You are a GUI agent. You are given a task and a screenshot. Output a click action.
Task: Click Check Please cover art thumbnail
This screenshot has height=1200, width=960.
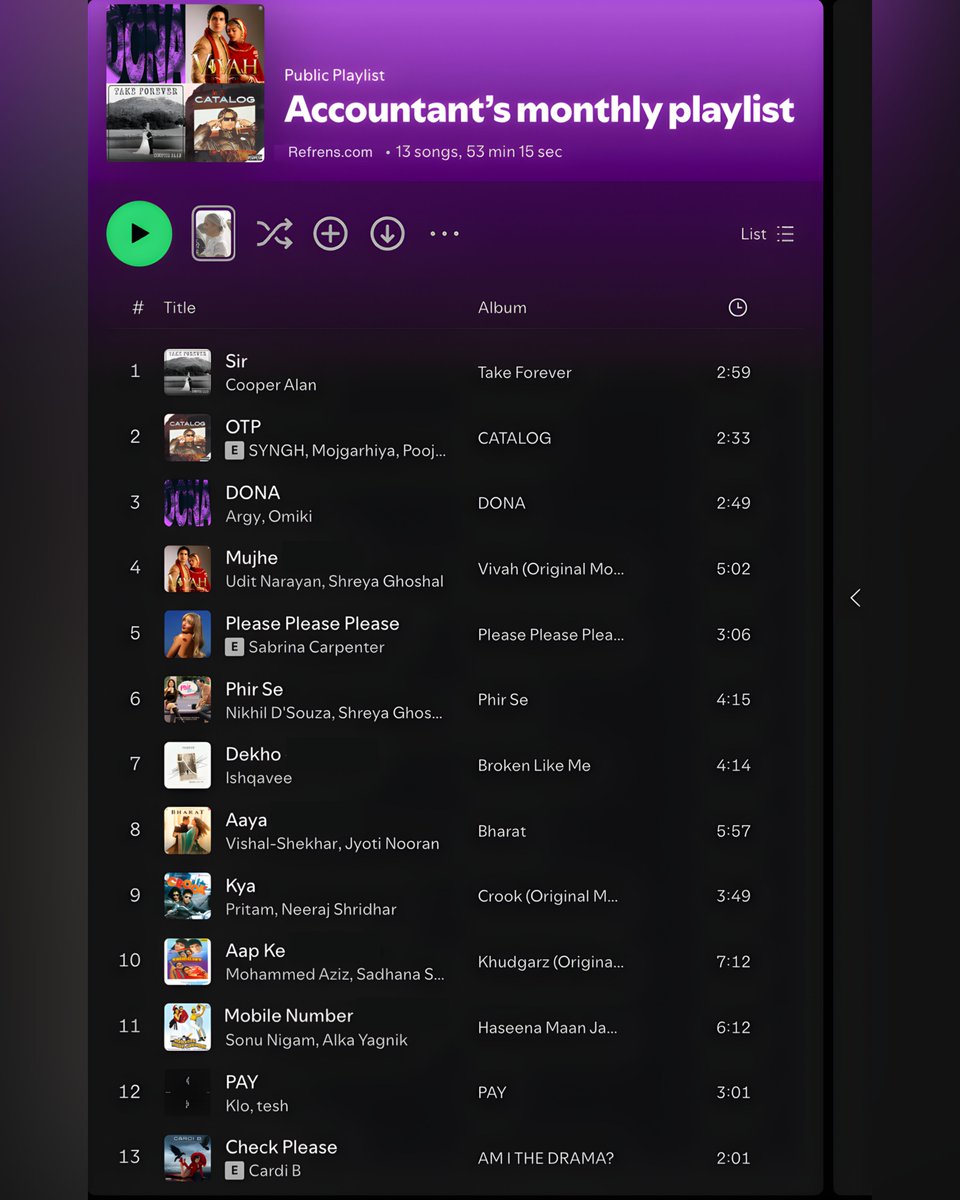tap(187, 1158)
